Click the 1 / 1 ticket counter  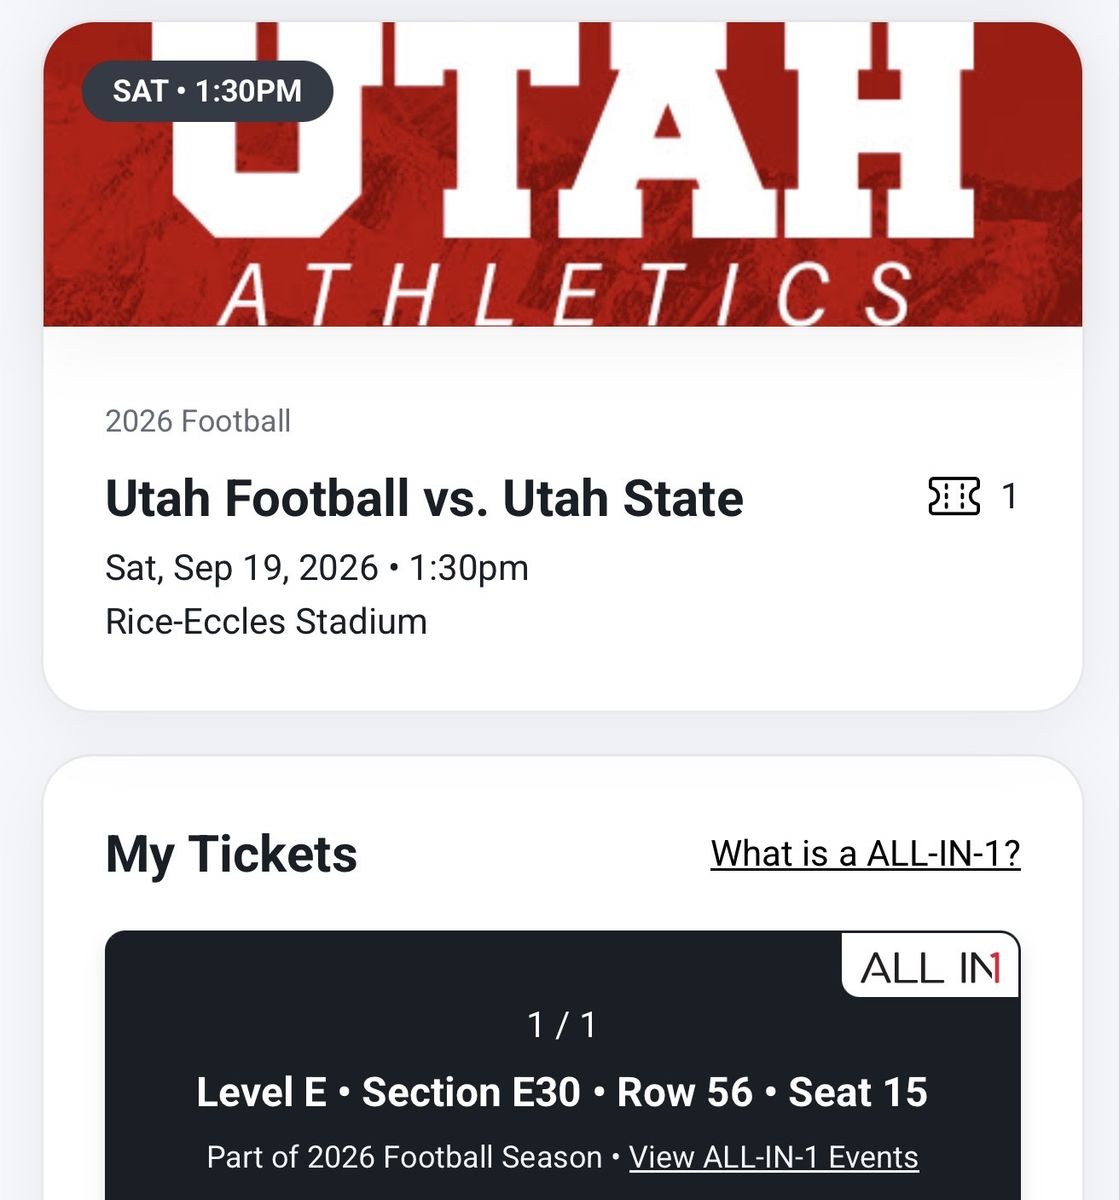563,1025
